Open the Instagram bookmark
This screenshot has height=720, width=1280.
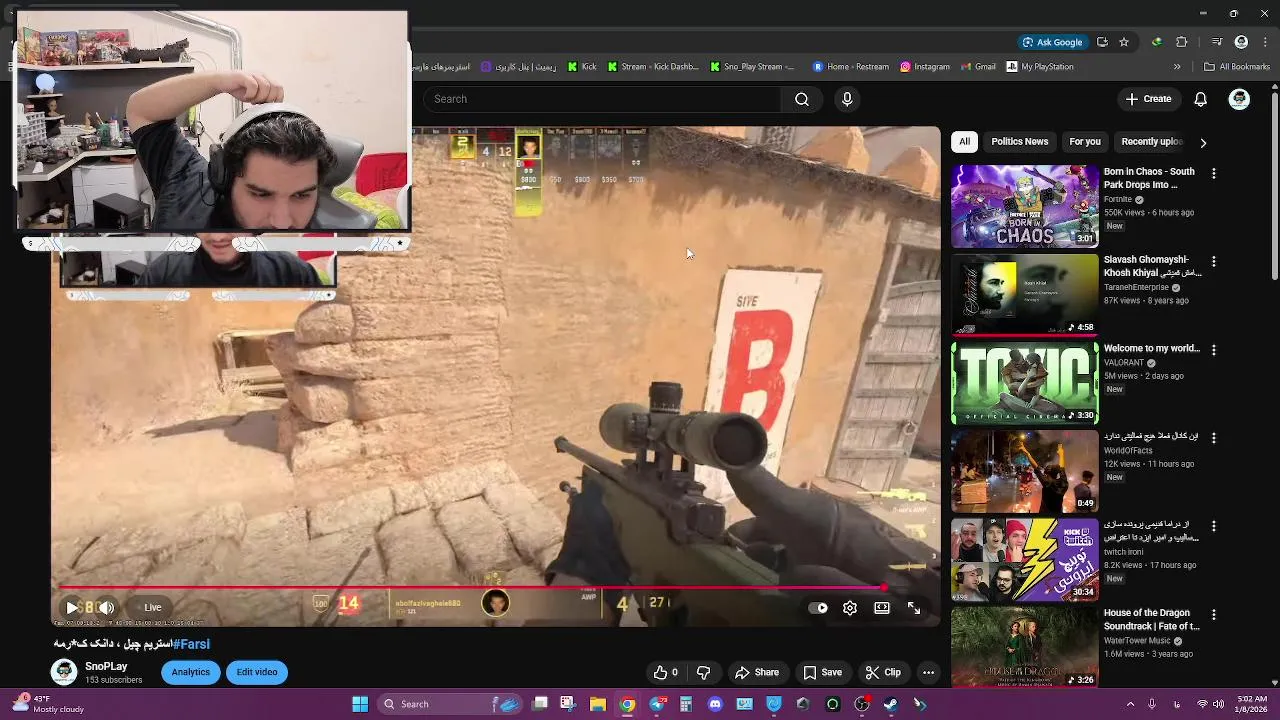pos(925,67)
